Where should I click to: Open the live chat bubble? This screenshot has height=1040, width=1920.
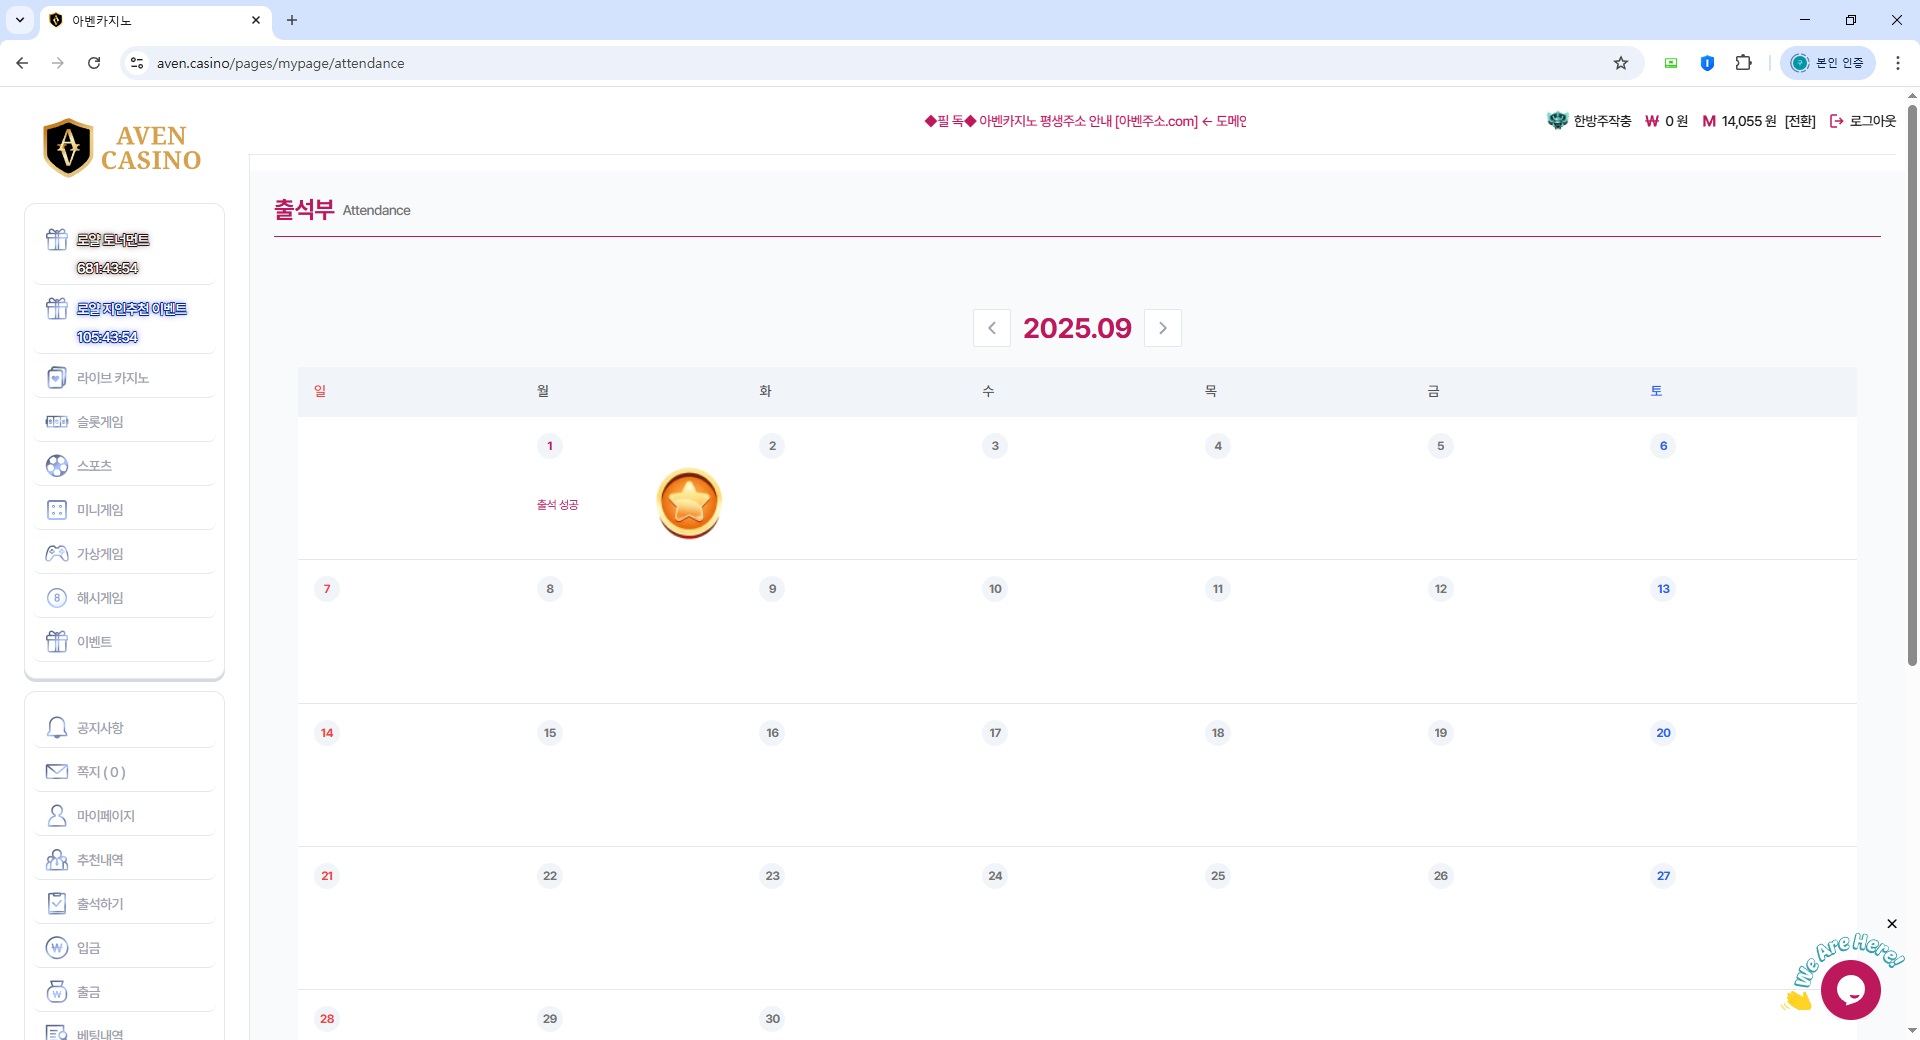pos(1850,989)
